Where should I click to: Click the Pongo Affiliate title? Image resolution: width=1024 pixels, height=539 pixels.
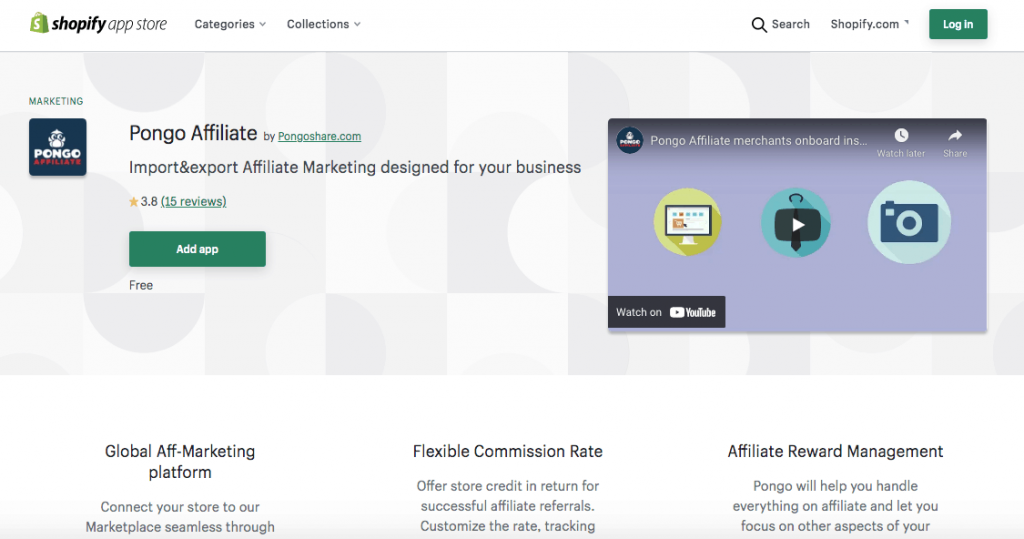pyautogui.click(x=193, y=133)
